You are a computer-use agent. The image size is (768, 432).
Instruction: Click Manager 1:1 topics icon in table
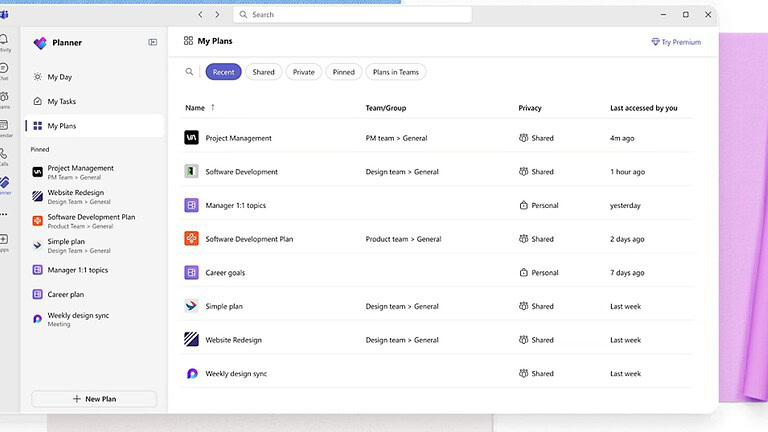point(192,205)
